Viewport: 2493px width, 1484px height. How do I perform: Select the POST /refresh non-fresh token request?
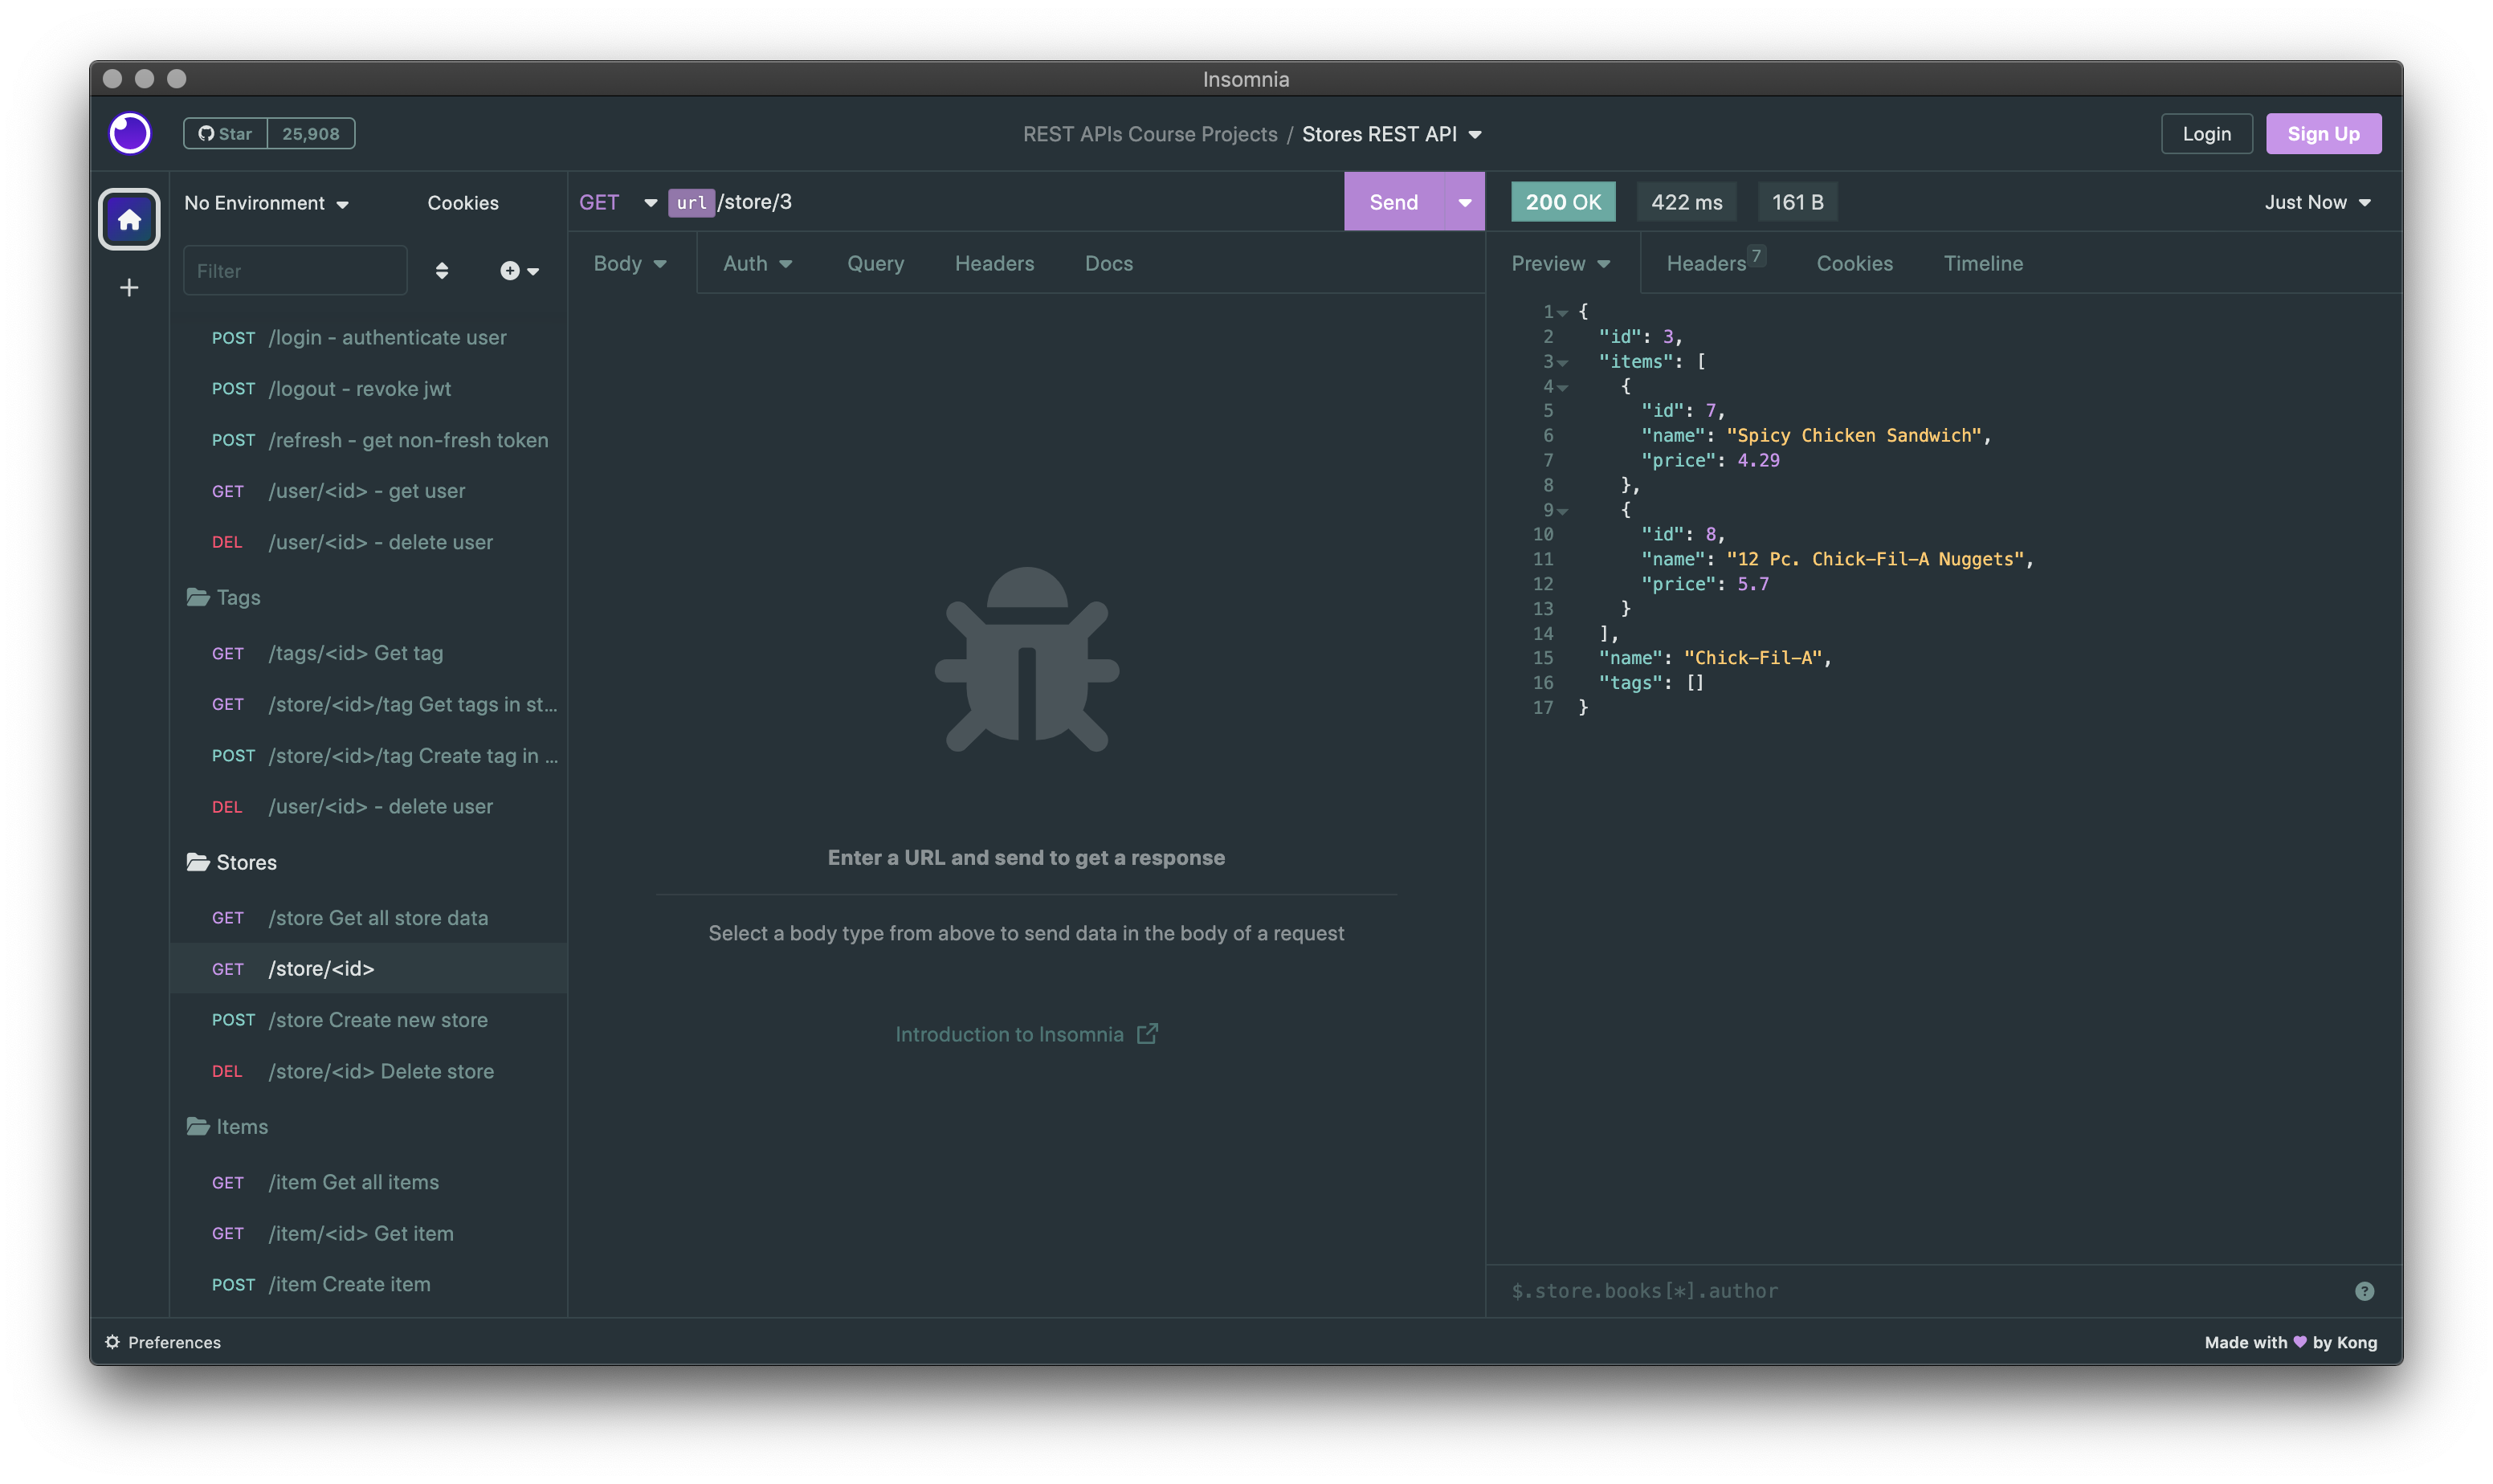pyautogui.click(x=369, y=440)
